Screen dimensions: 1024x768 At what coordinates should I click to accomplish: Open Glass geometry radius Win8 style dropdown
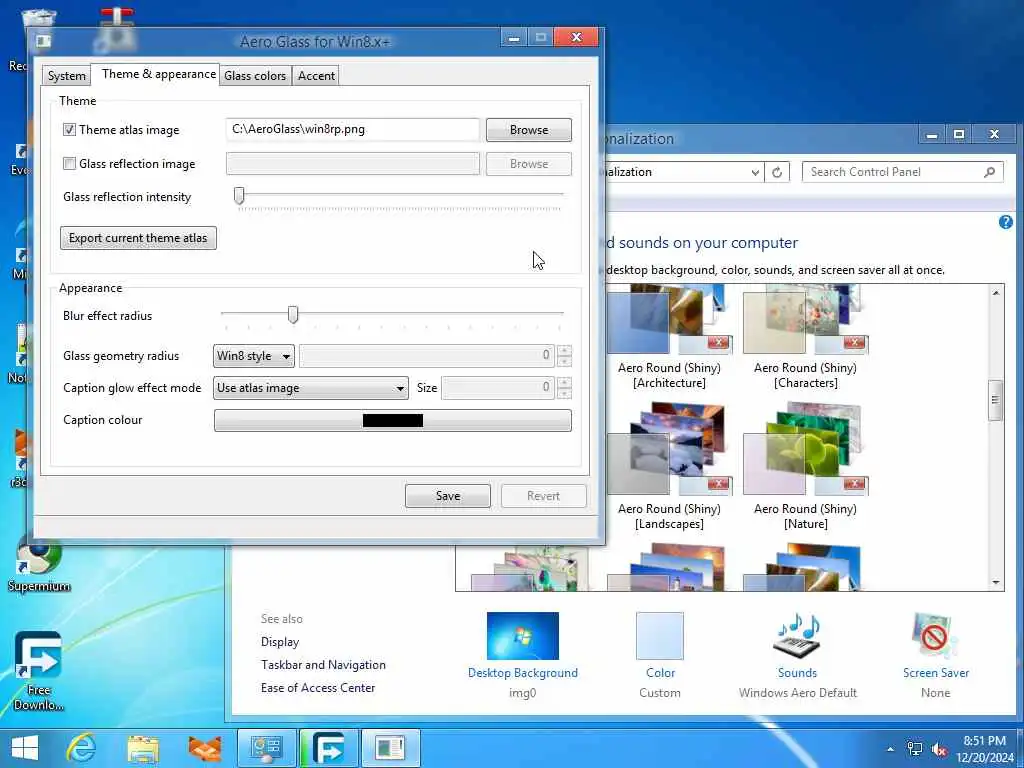(253, 356)
